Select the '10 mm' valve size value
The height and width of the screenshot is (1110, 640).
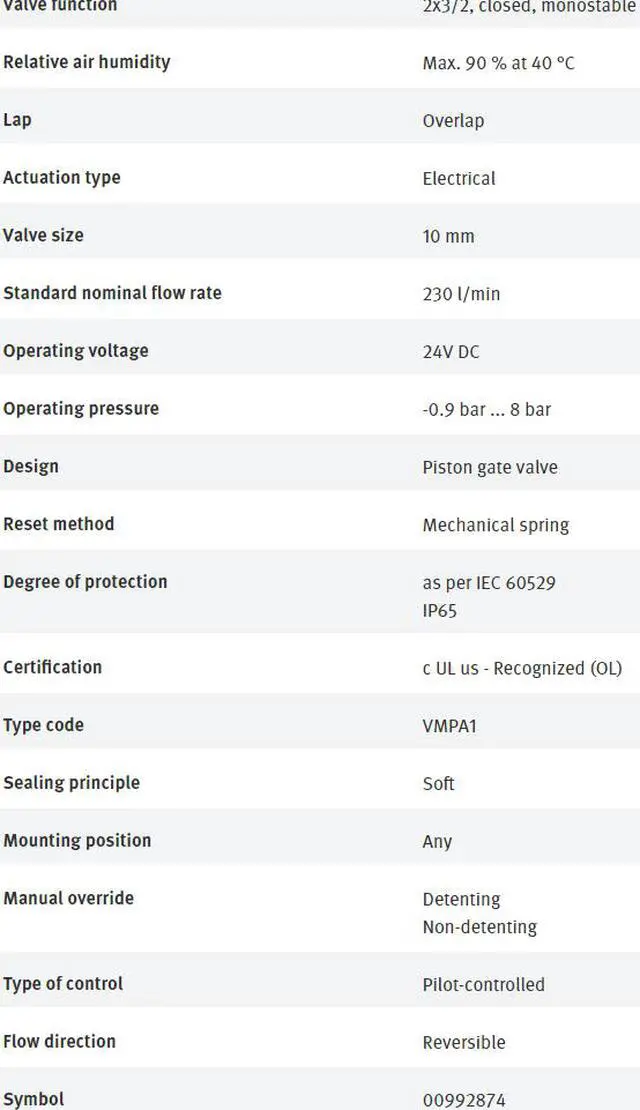[x=448, y=237]
